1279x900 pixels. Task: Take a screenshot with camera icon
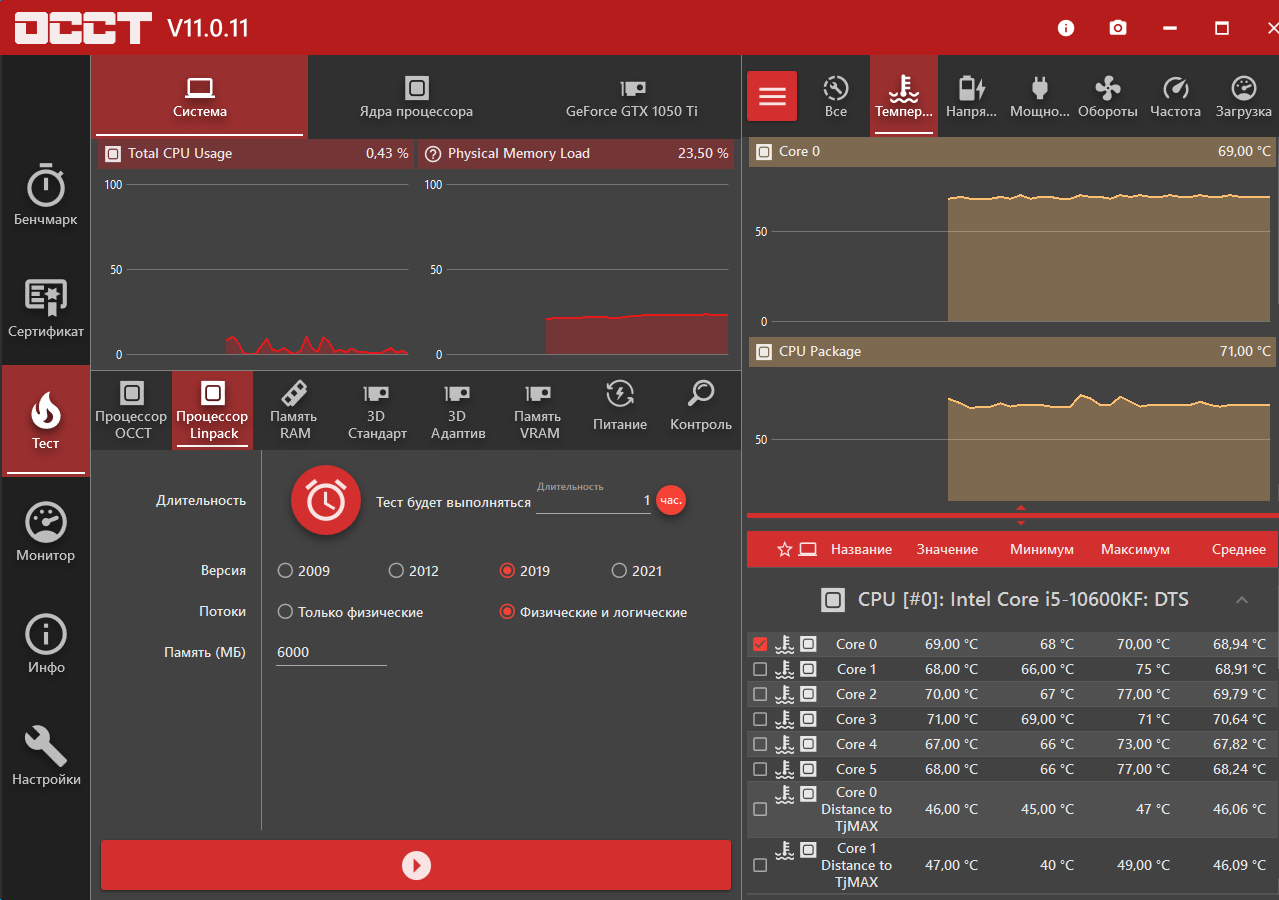coord(1118,28)
